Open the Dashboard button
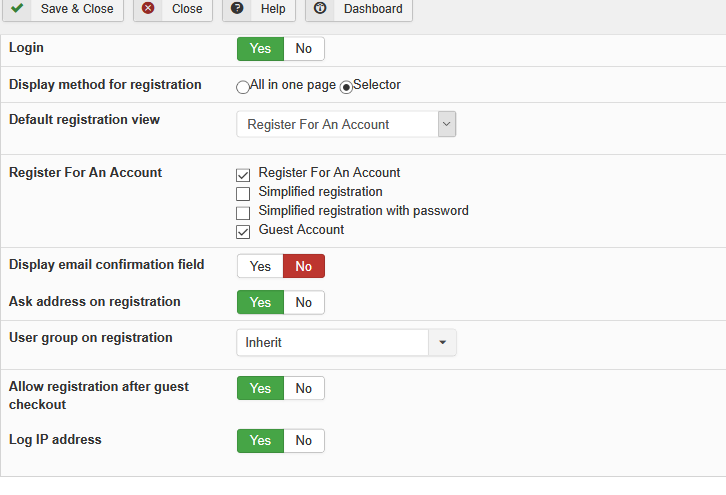The width and height of the screenshot is (726, 495). (358, 9)
